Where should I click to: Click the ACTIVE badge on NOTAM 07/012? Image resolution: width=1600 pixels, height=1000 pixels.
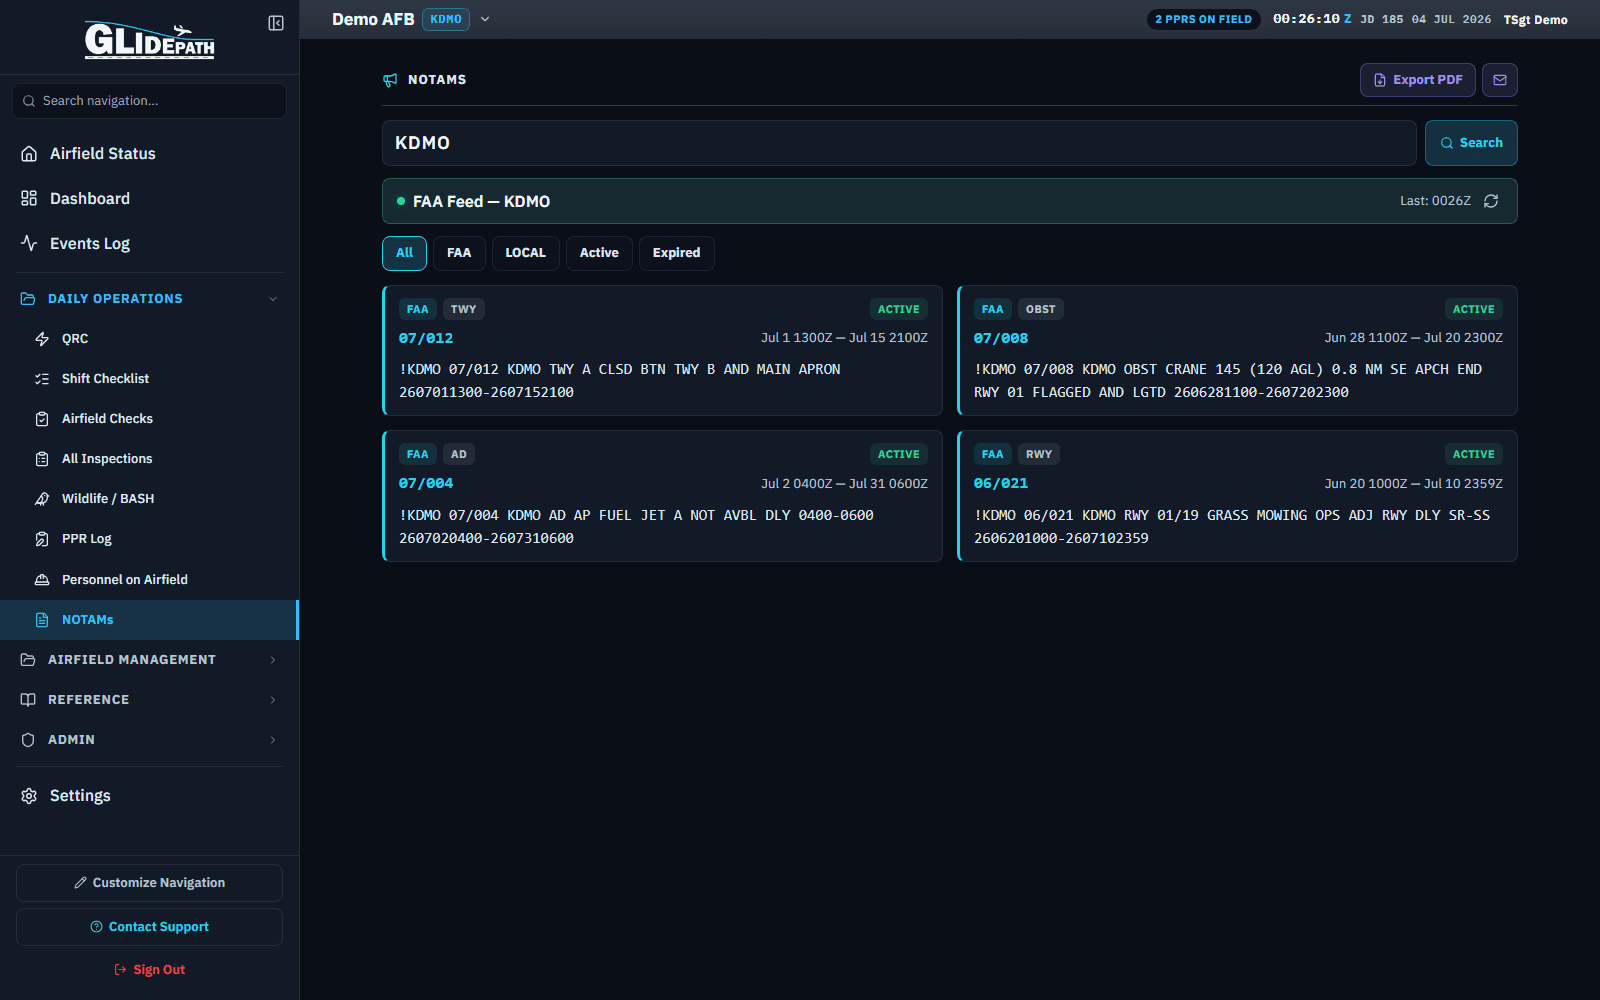pos(899,310)
